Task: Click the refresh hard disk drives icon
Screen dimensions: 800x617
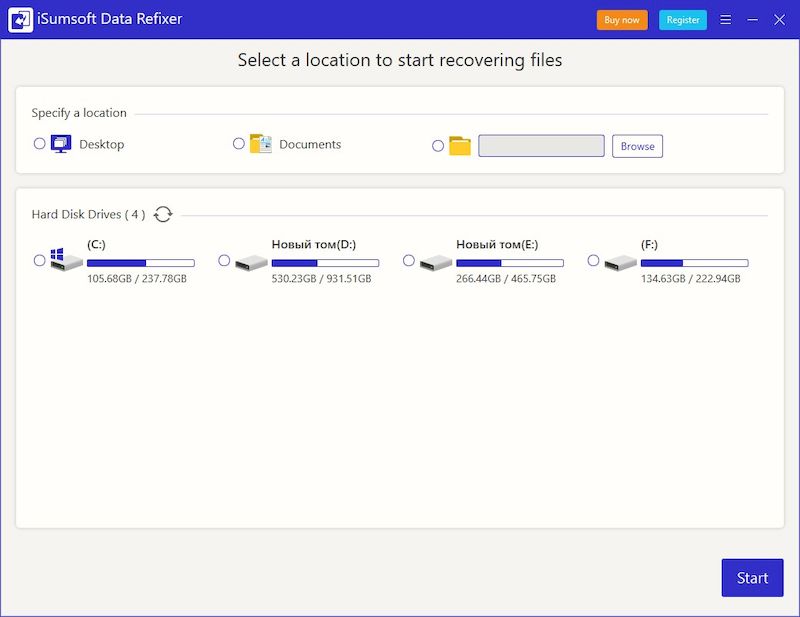Action: click(163, 214)
